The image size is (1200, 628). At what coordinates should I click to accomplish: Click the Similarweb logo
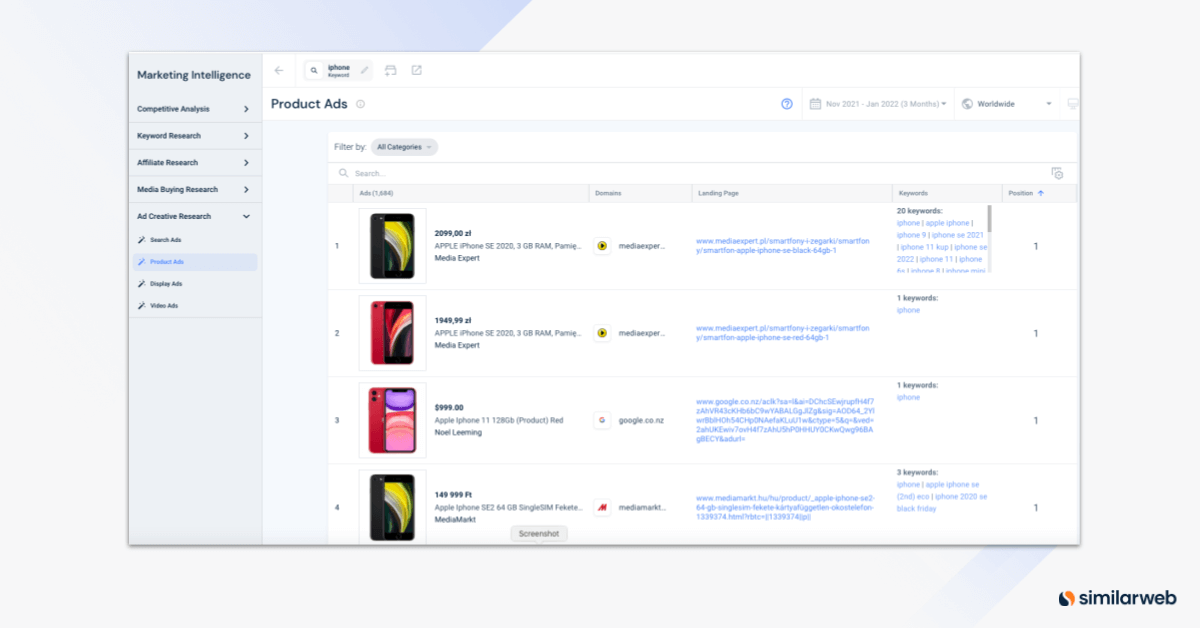(1116, 598)
